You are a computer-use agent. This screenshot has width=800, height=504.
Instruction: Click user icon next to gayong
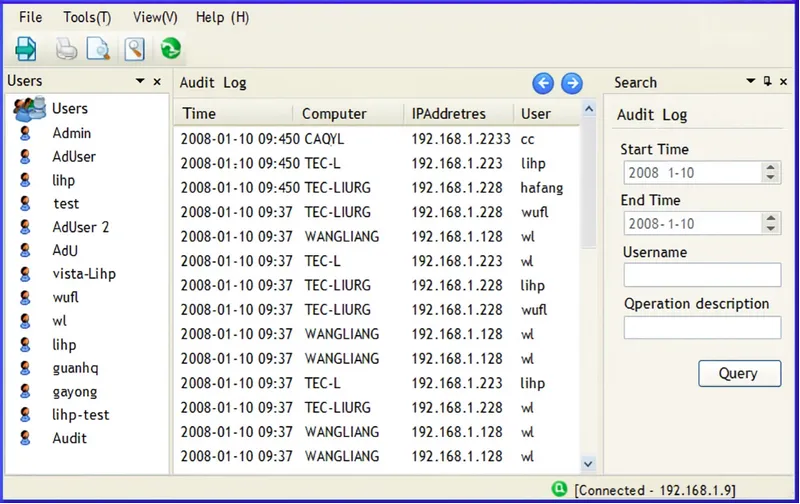pyautogui.click(x=24, y=391)
